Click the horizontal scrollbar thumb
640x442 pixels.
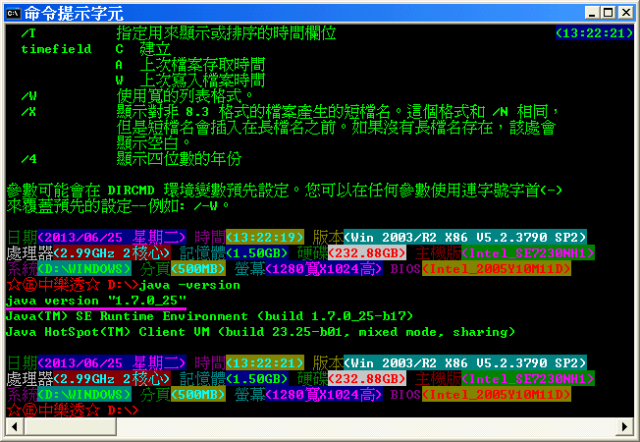coord(70,427)
